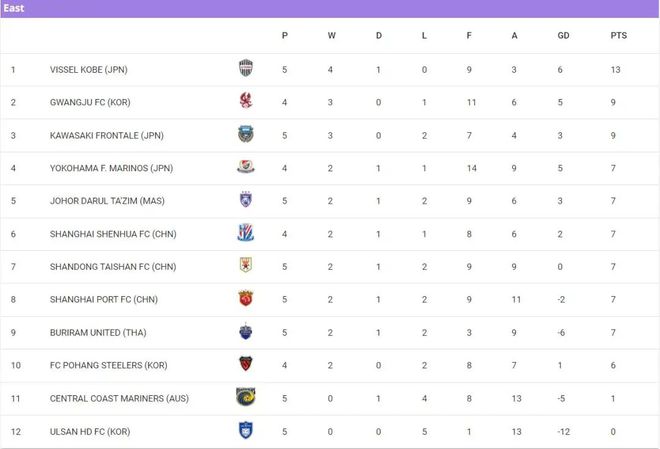This screenshot has width=660, height=449.
Task: Click the Shanghai Port FC crest
Action: [246, 298]
